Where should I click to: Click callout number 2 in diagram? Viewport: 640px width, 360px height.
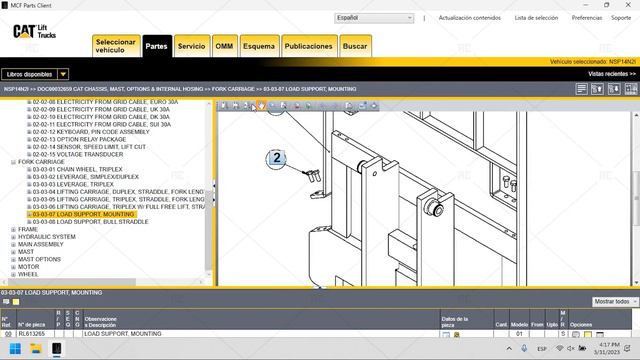pos(276,158)
